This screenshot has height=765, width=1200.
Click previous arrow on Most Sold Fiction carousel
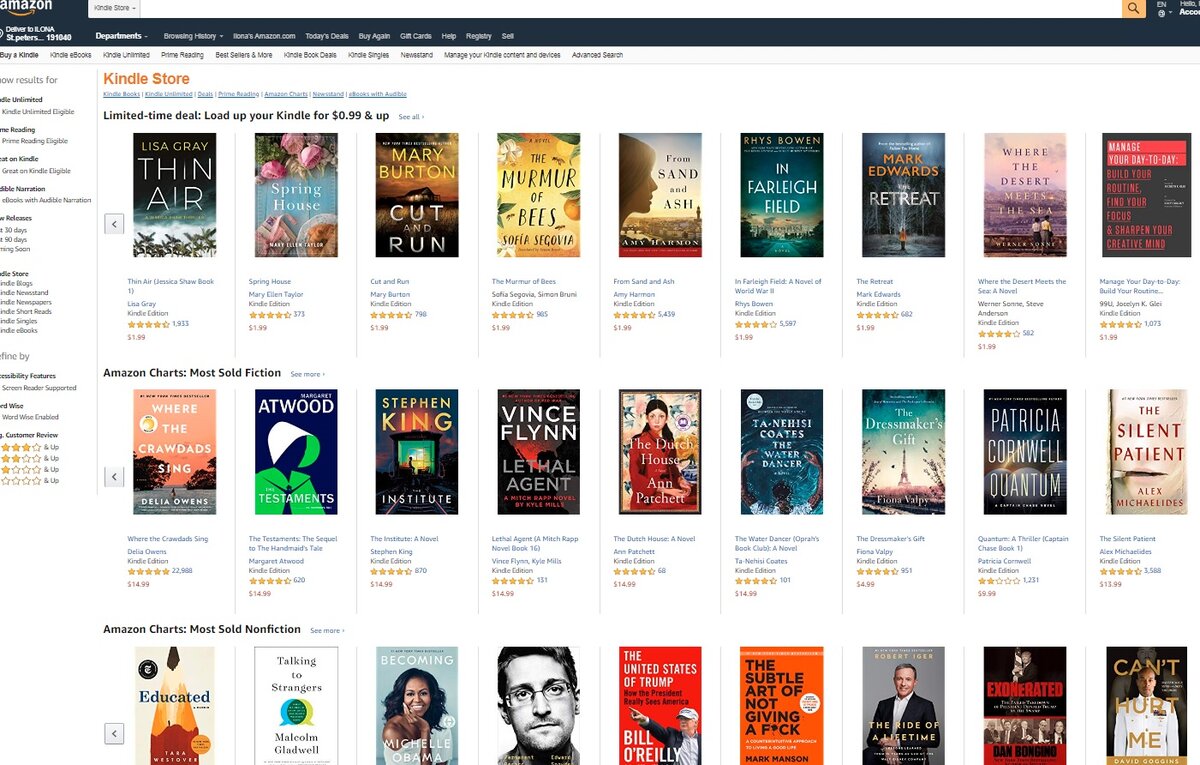[x=114, y=476]
